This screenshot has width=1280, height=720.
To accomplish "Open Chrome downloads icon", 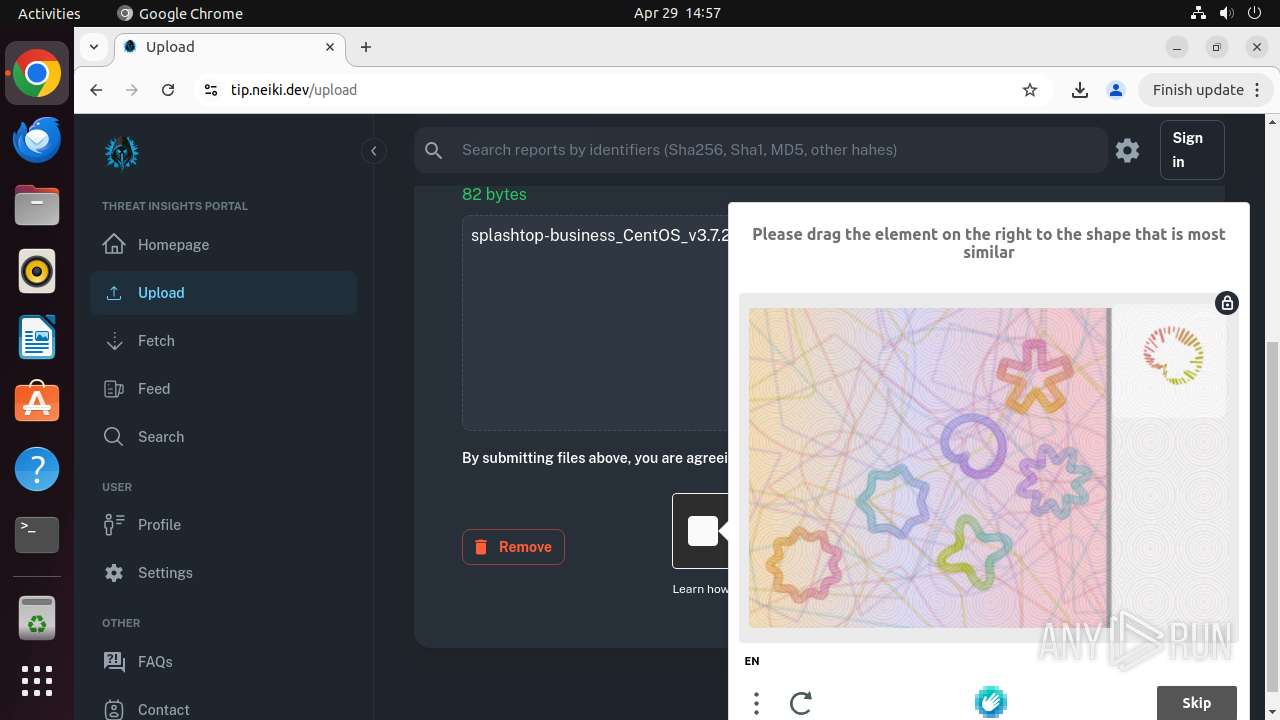I will 1080,90.
